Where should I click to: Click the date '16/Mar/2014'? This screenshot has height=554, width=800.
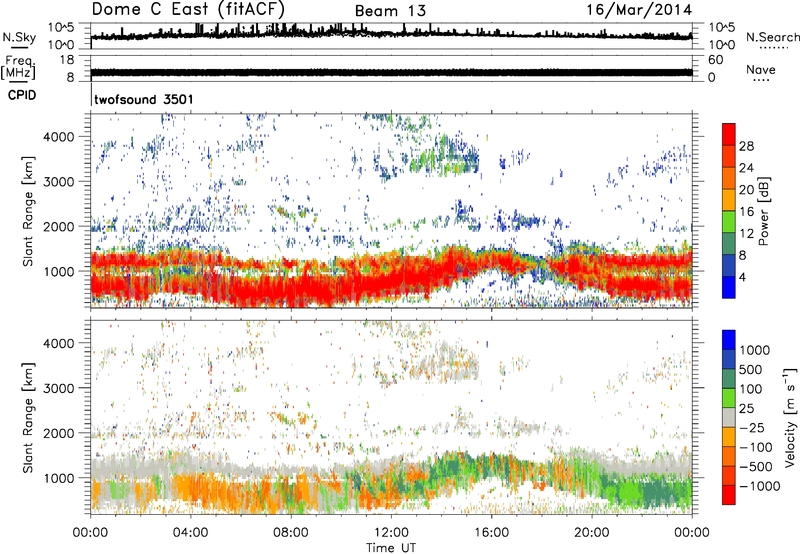coord(639,10)
